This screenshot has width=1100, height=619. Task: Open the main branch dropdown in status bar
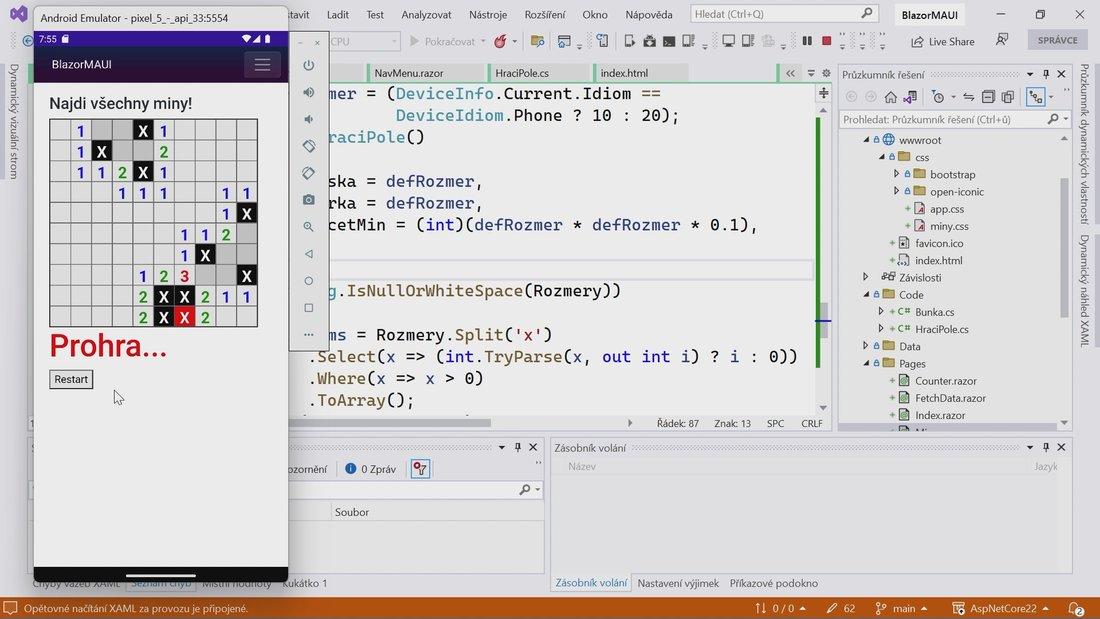coord(902,608)
